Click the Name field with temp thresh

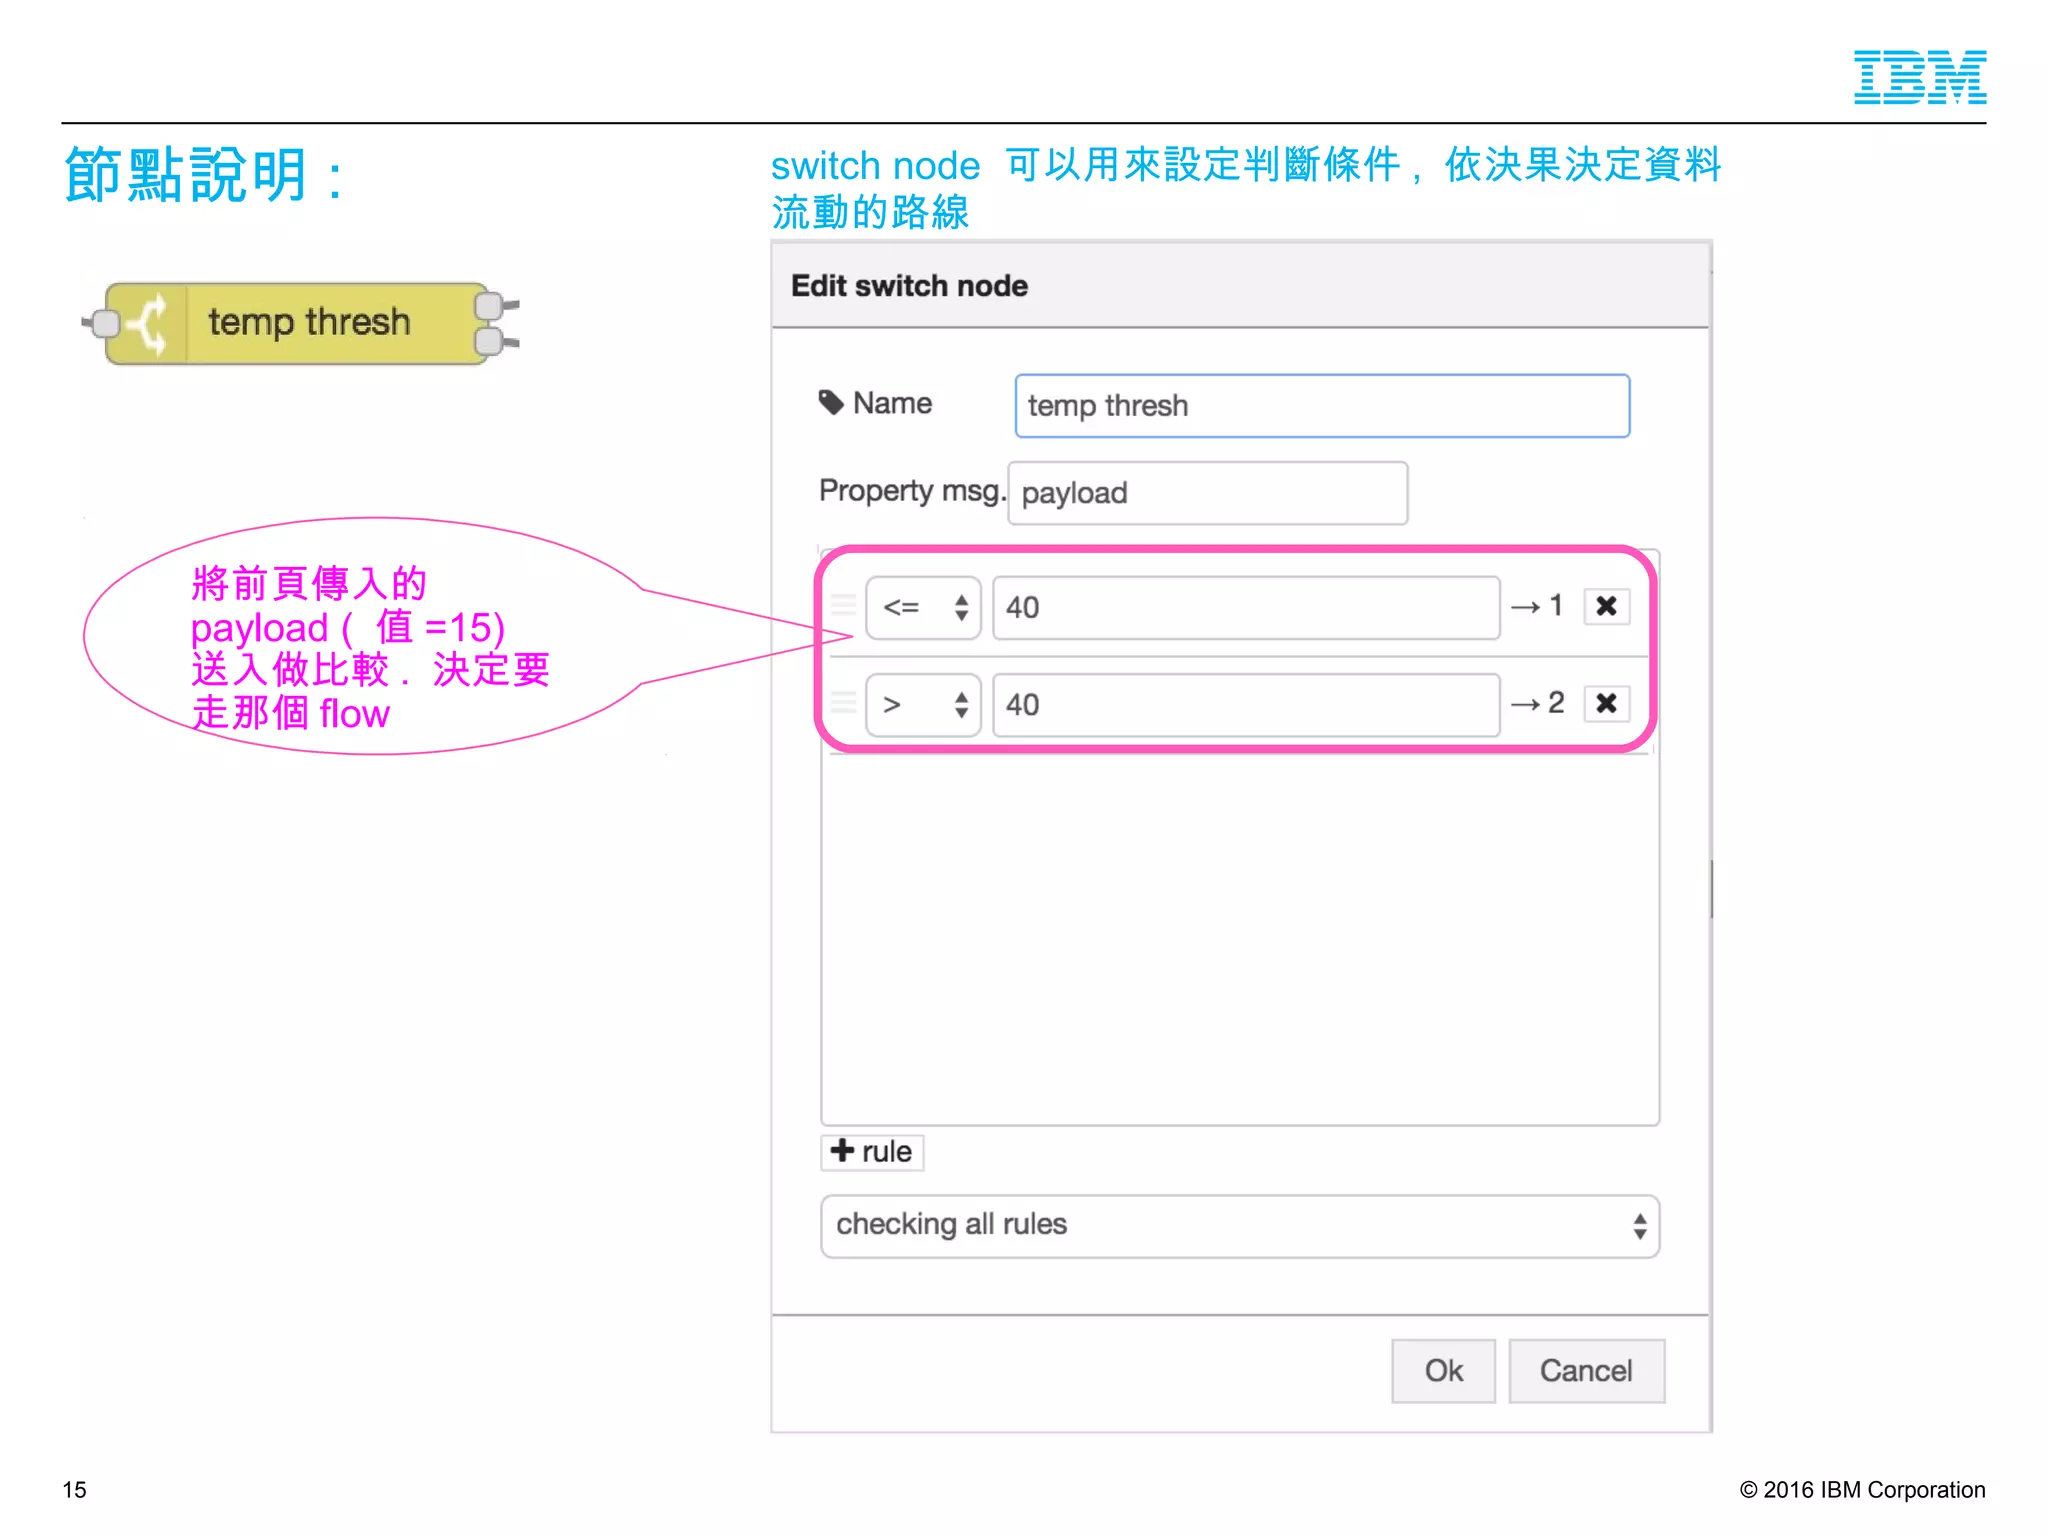point(1322,405)
